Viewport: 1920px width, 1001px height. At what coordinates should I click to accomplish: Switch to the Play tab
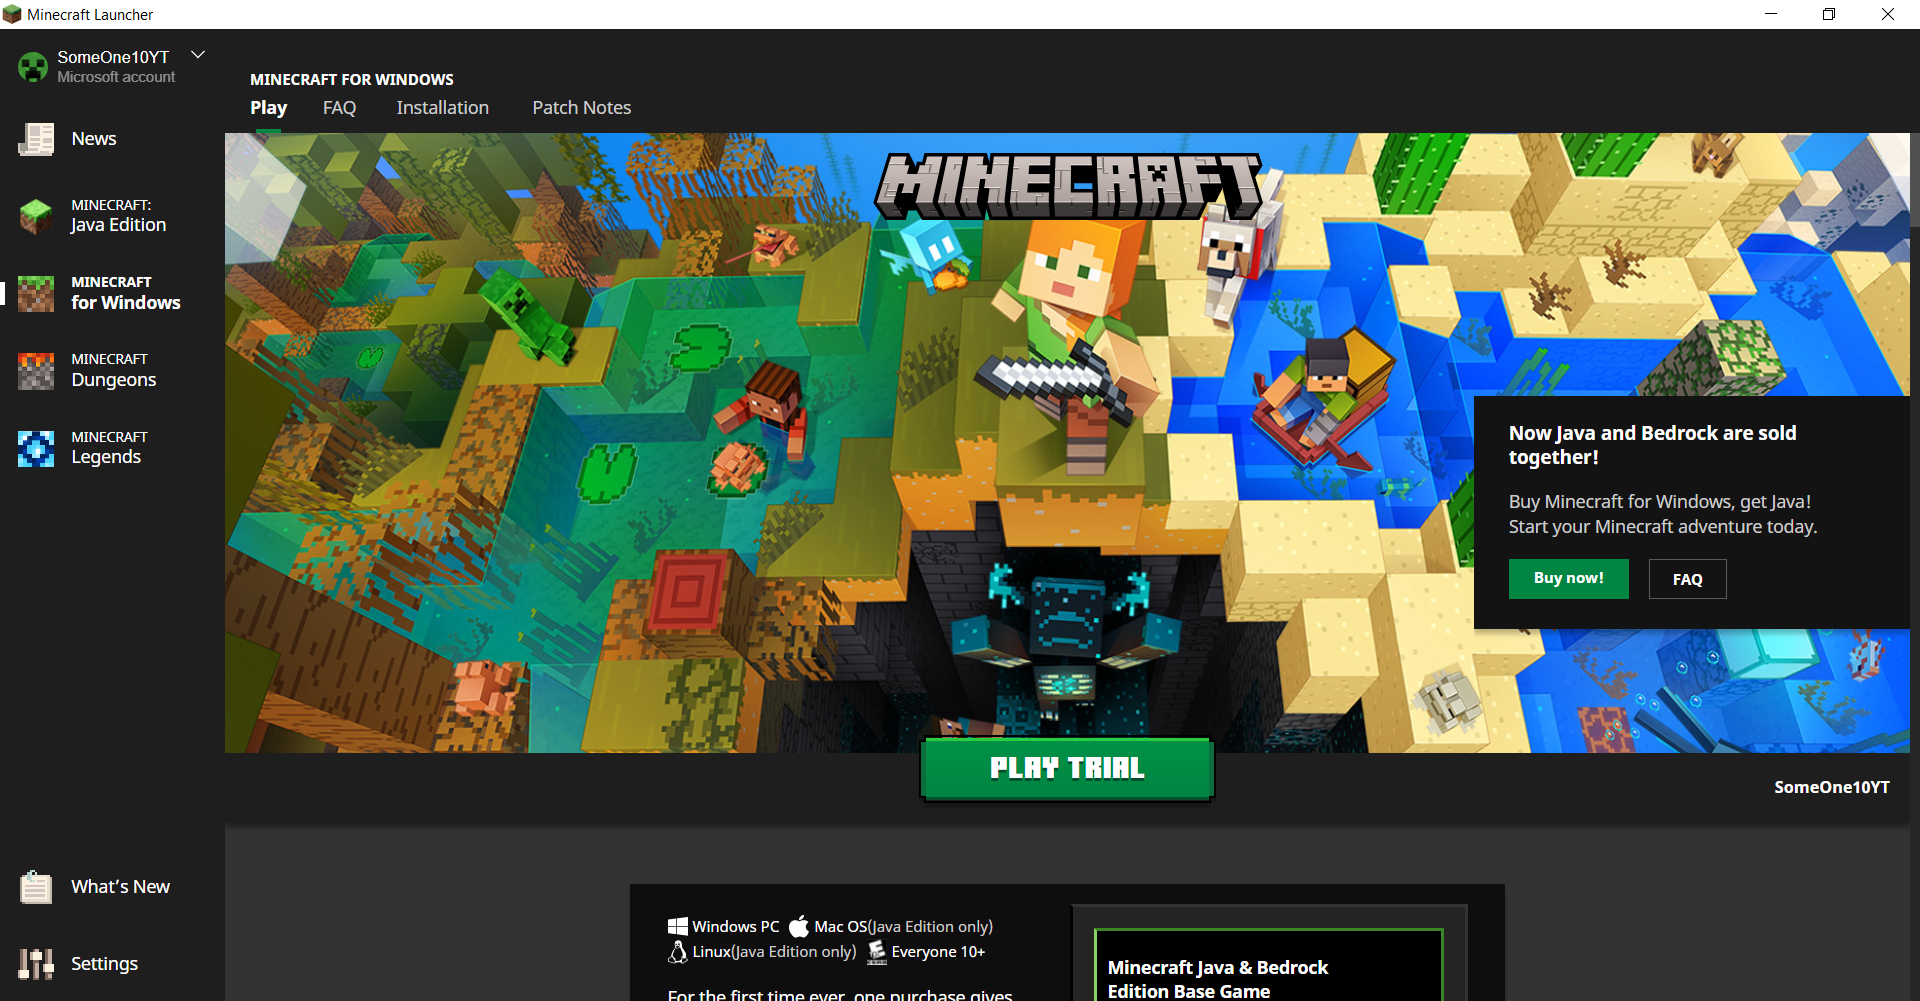click(268, 108)
